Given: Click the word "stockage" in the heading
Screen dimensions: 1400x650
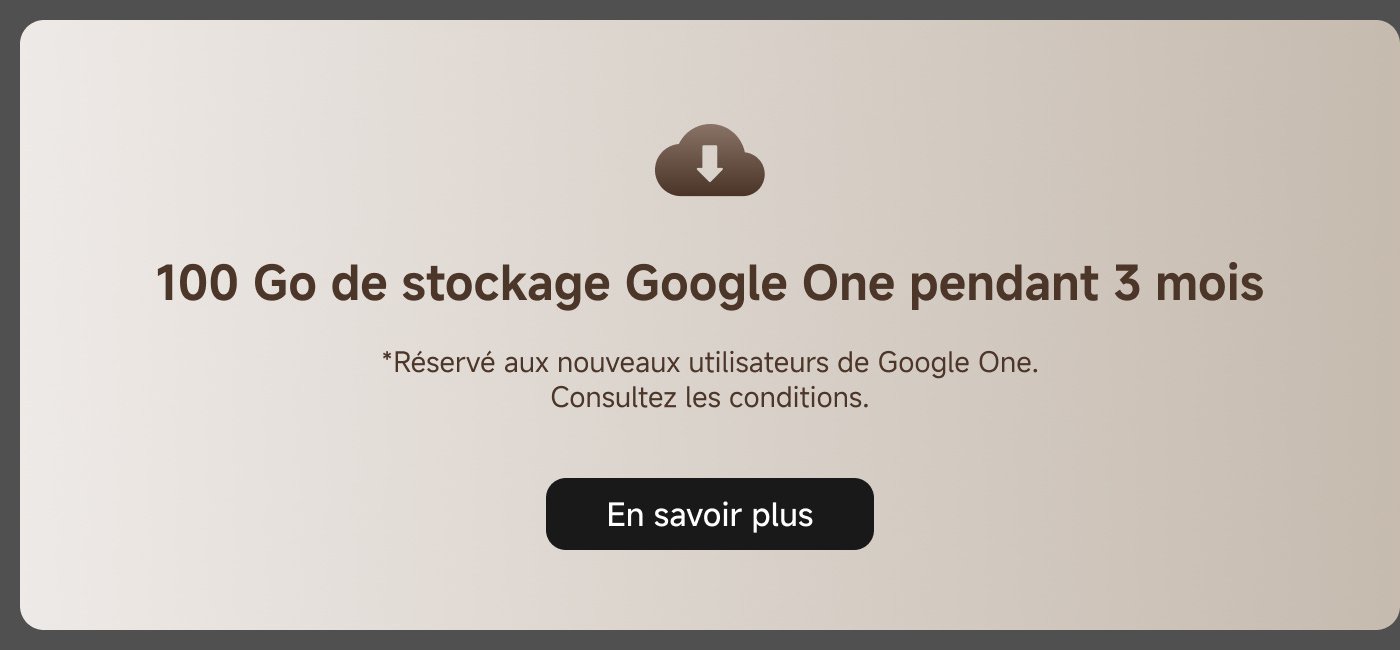Looking at the screenshot, I should pyautogui.click(x=505, y=285).
